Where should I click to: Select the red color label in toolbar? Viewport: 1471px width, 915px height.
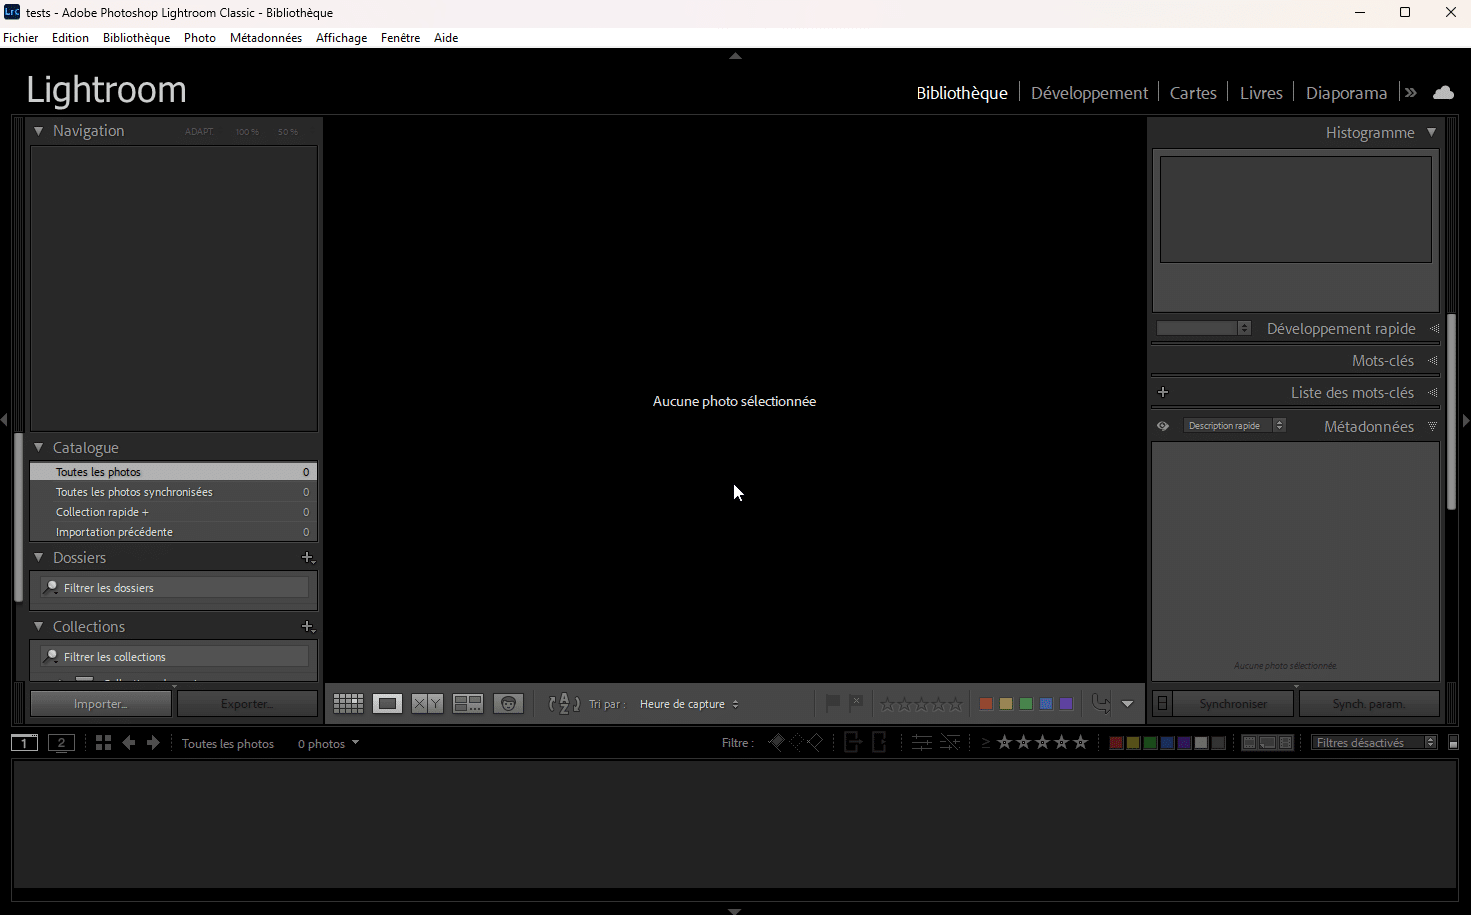tap(985, 704)
